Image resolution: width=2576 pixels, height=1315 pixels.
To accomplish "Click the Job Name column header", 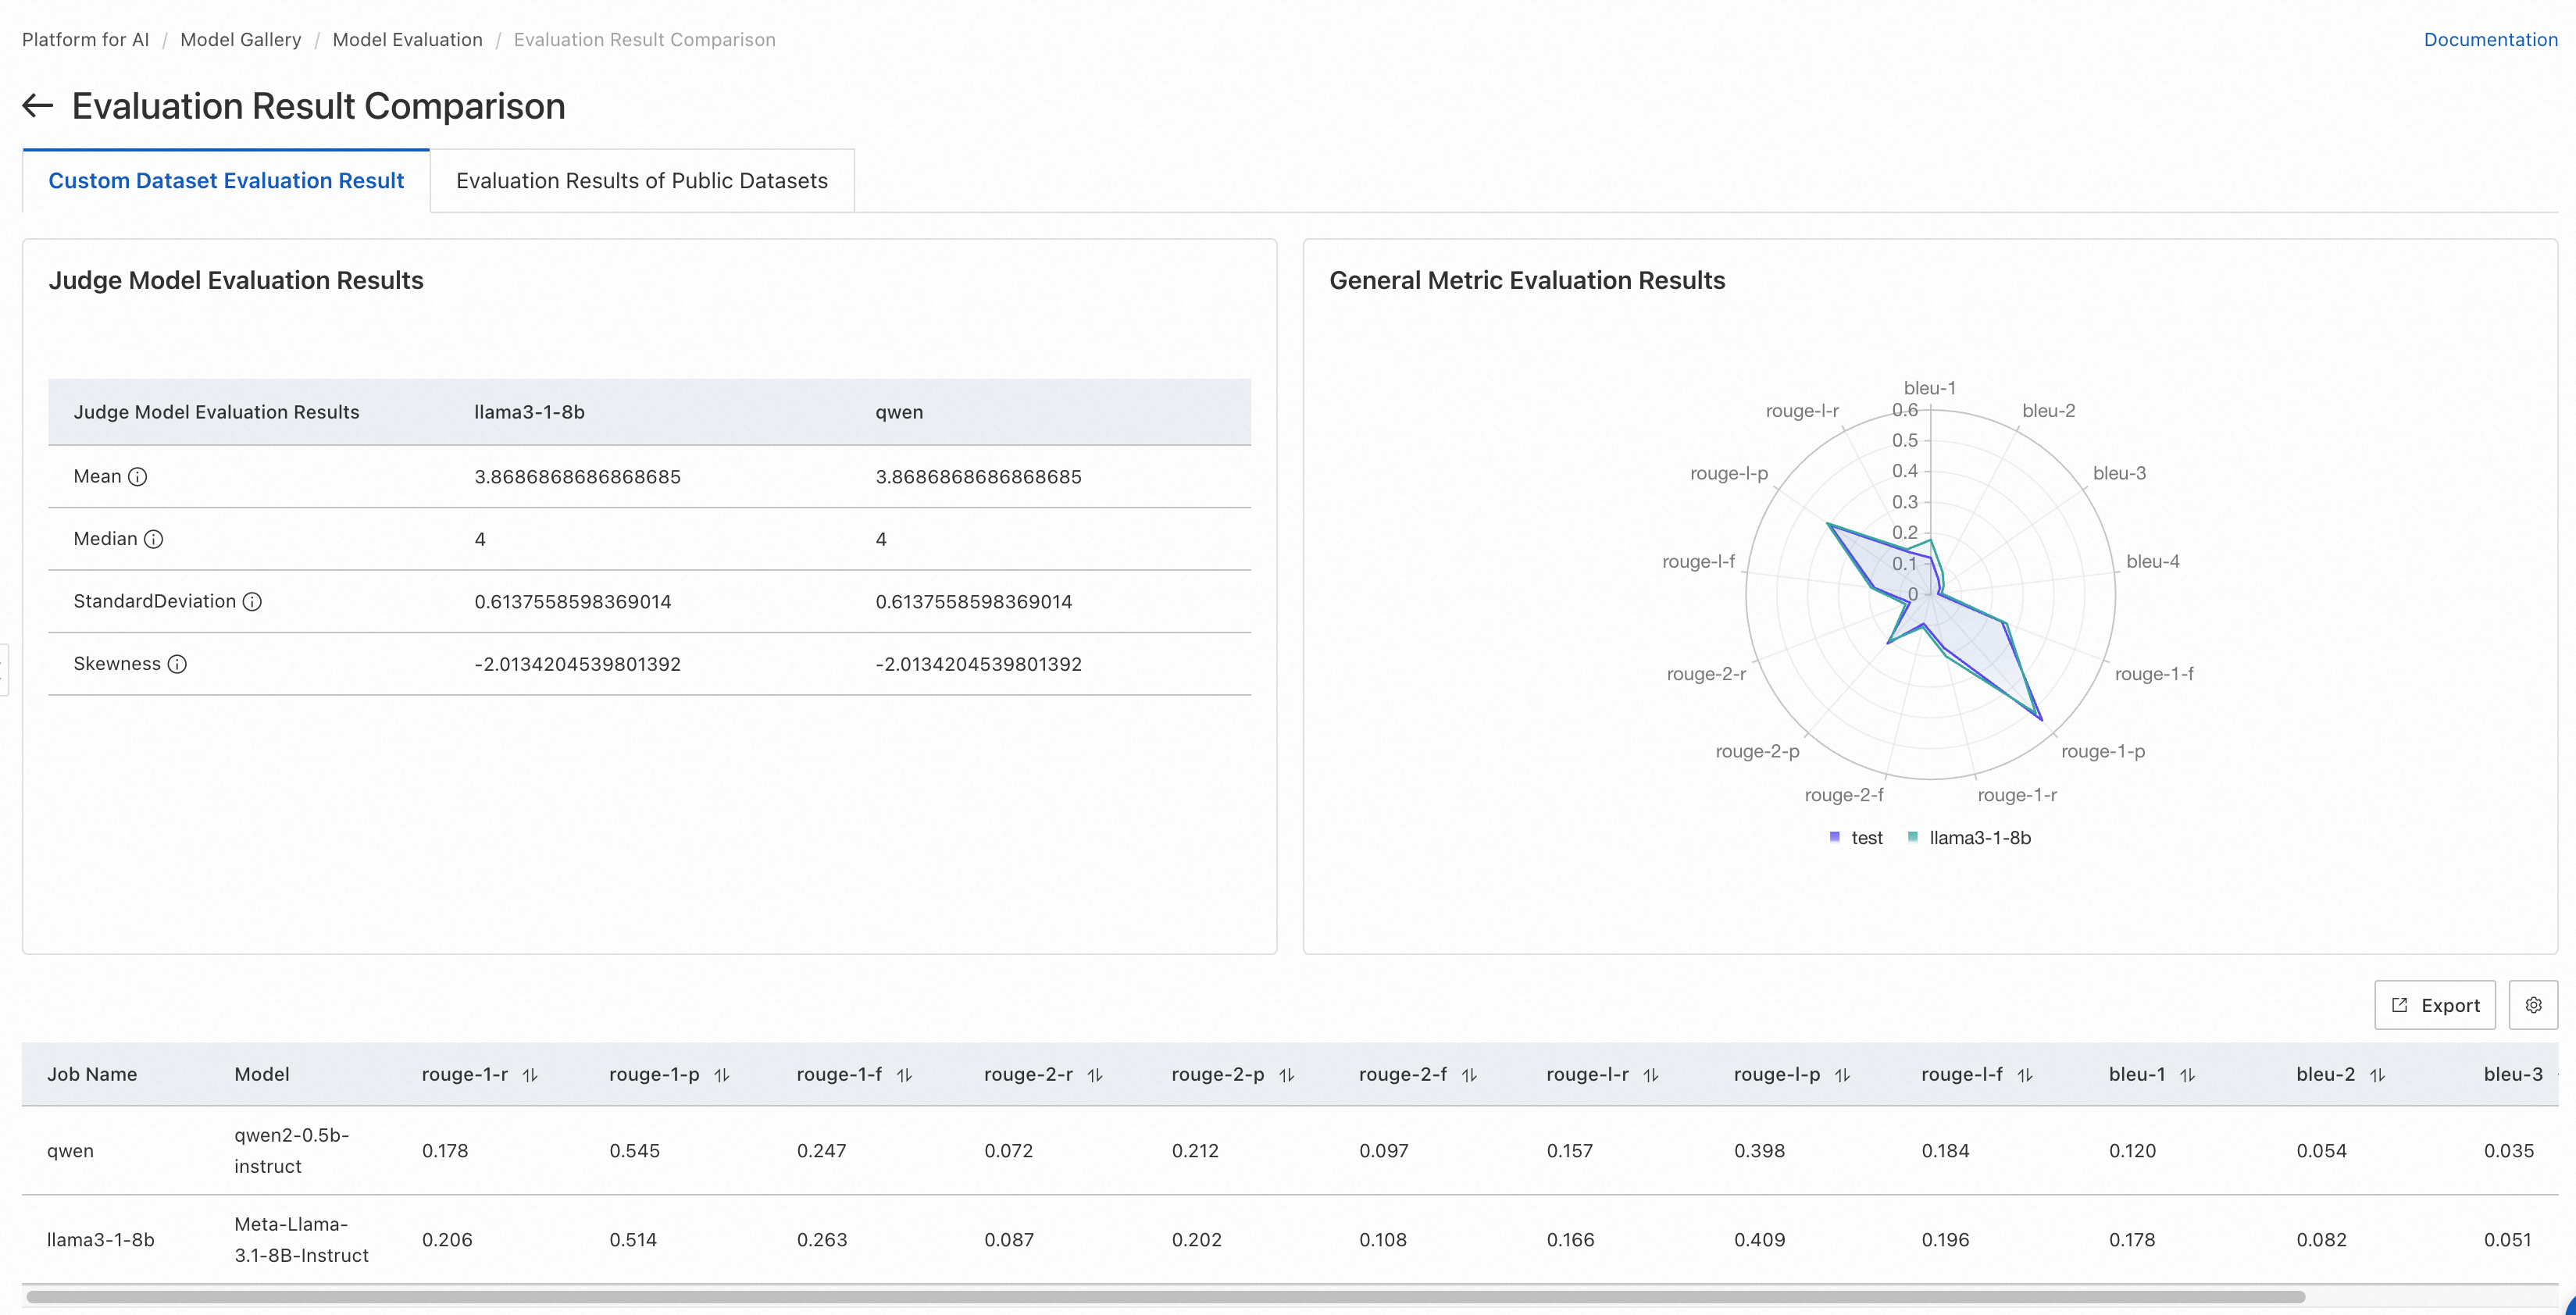I will pos(92,1075).
